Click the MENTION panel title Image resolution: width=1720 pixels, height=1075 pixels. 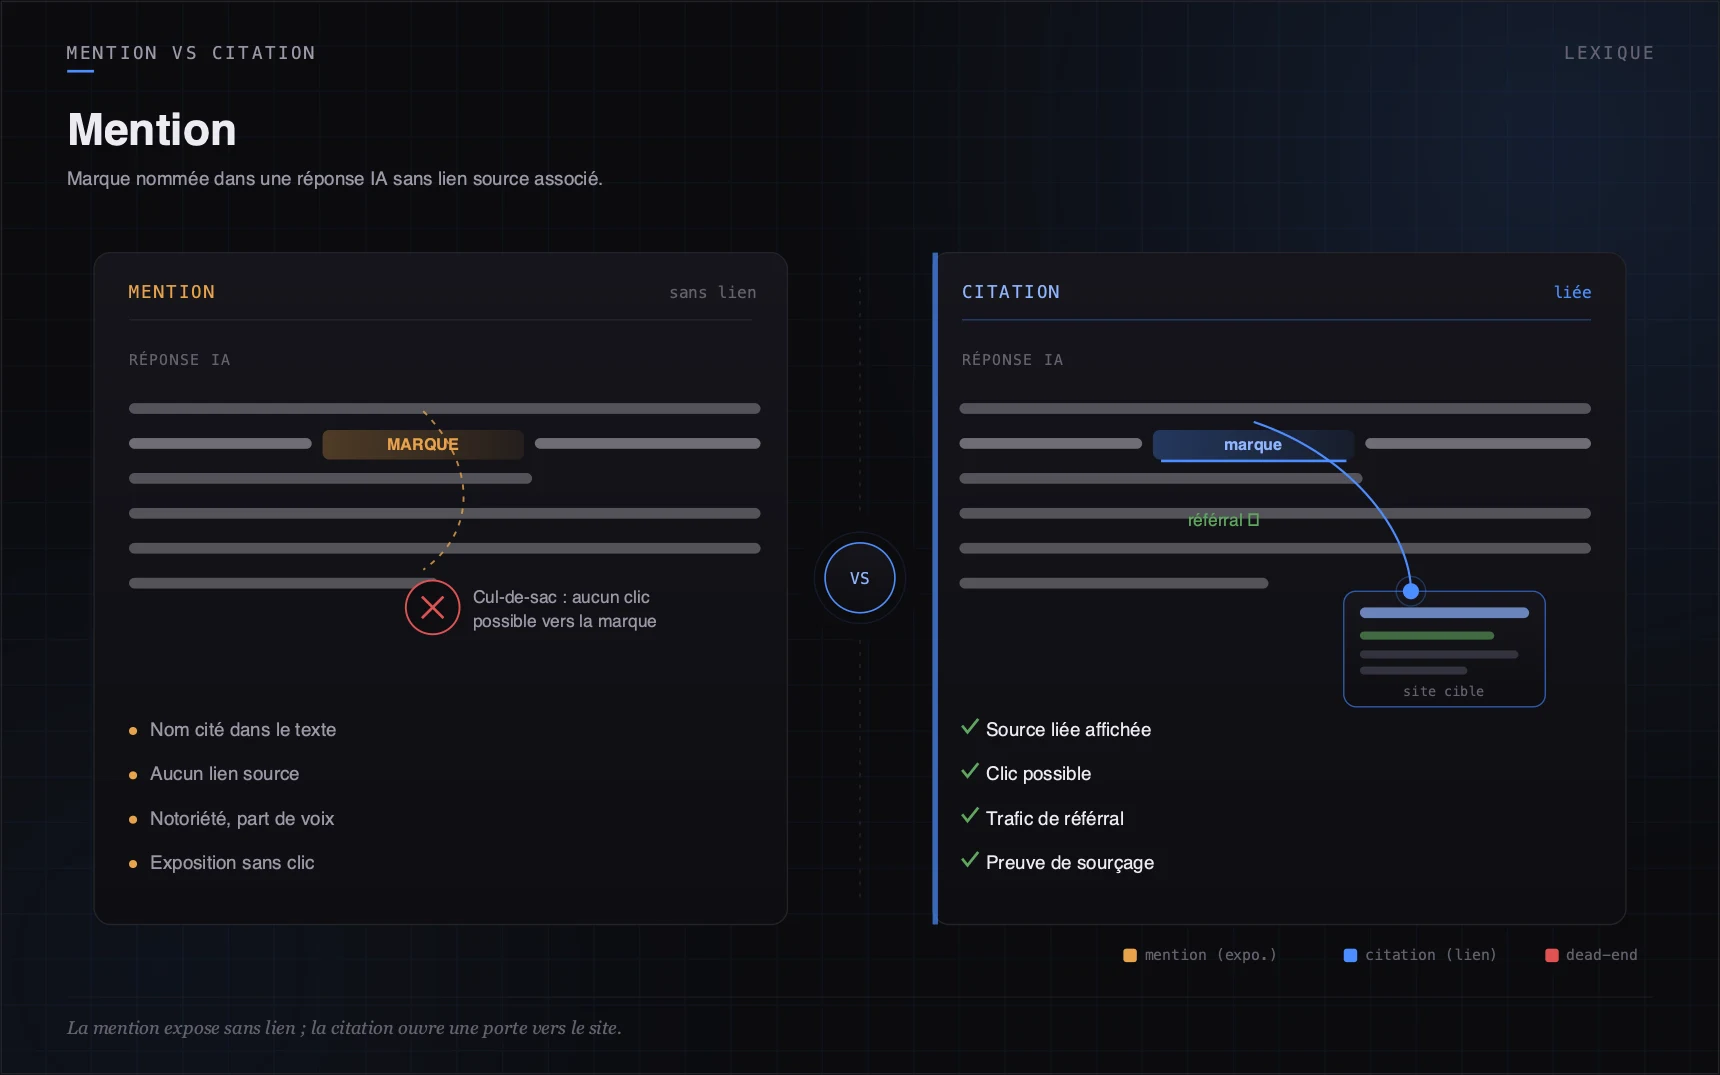172,292
